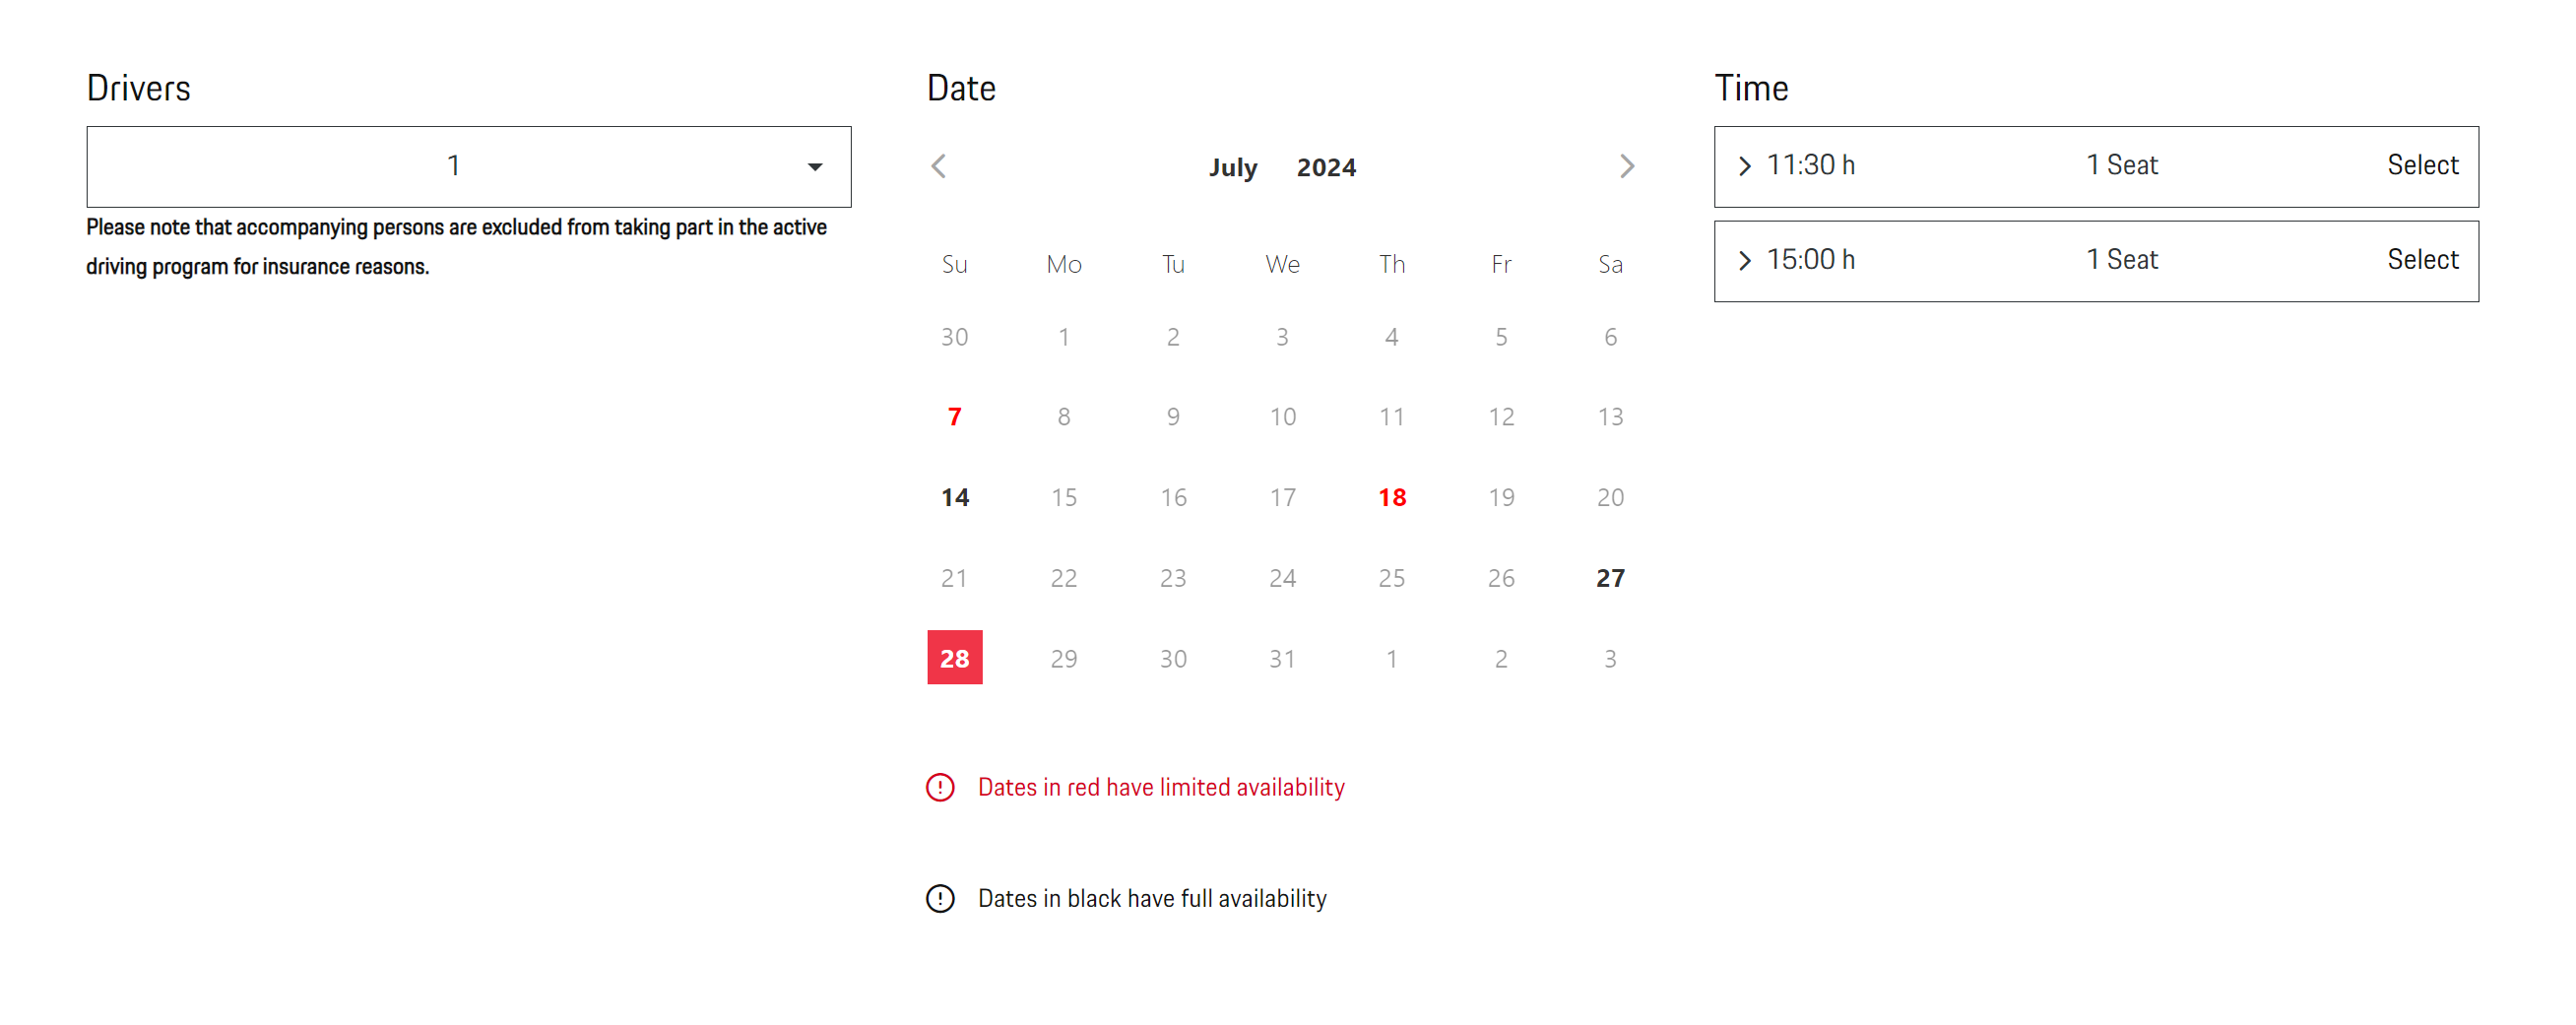Click the year label 2024
The height and width of the screenshot is (1025, 2576).
pyautogui.click(x=1326, y=168)
